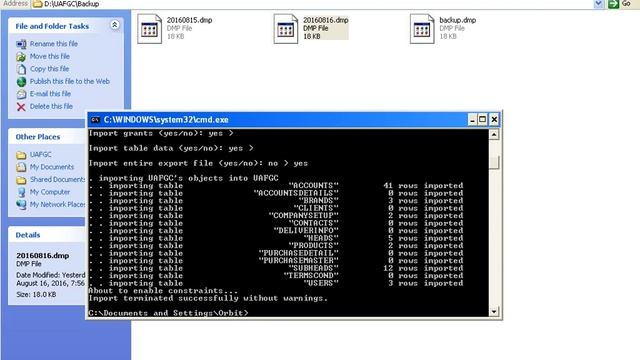
Task: Choose E-mail this file
Action: click(50, 94)
